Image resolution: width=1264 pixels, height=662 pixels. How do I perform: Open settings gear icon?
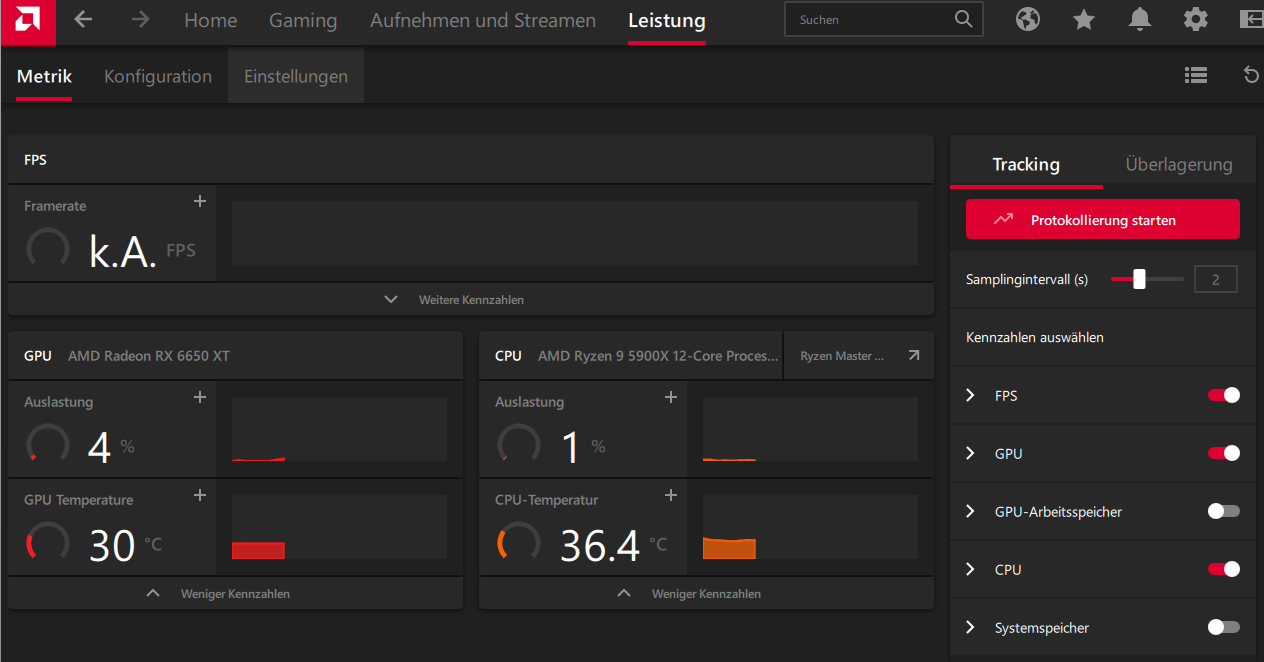(x=1196, y=19)
